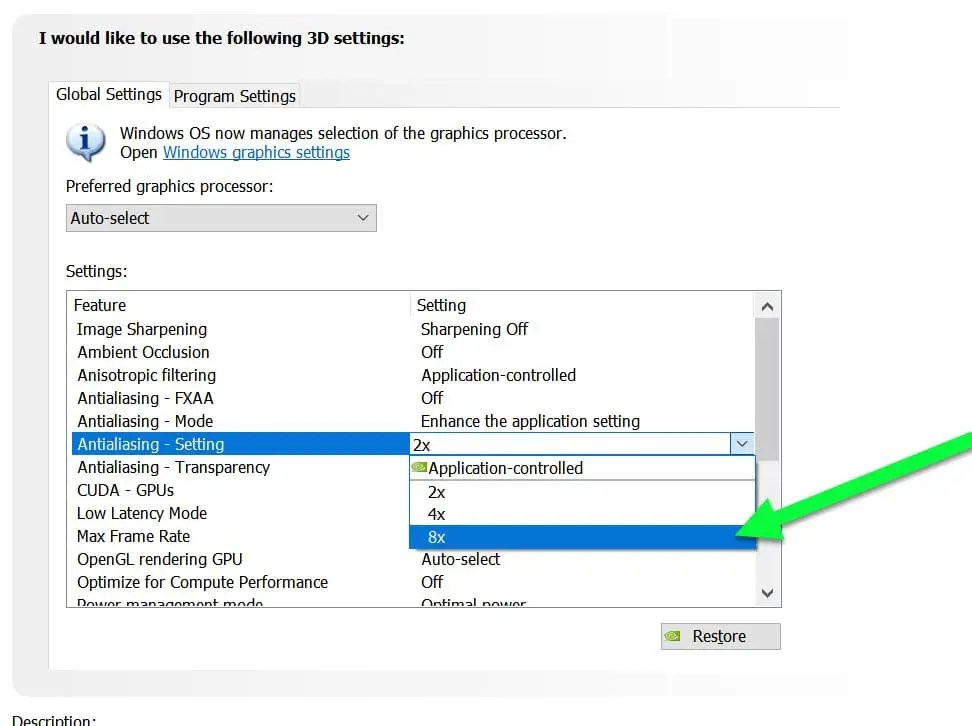Switch to the Program Settings tab
This screenshot has height=726, width=972.
235,96
